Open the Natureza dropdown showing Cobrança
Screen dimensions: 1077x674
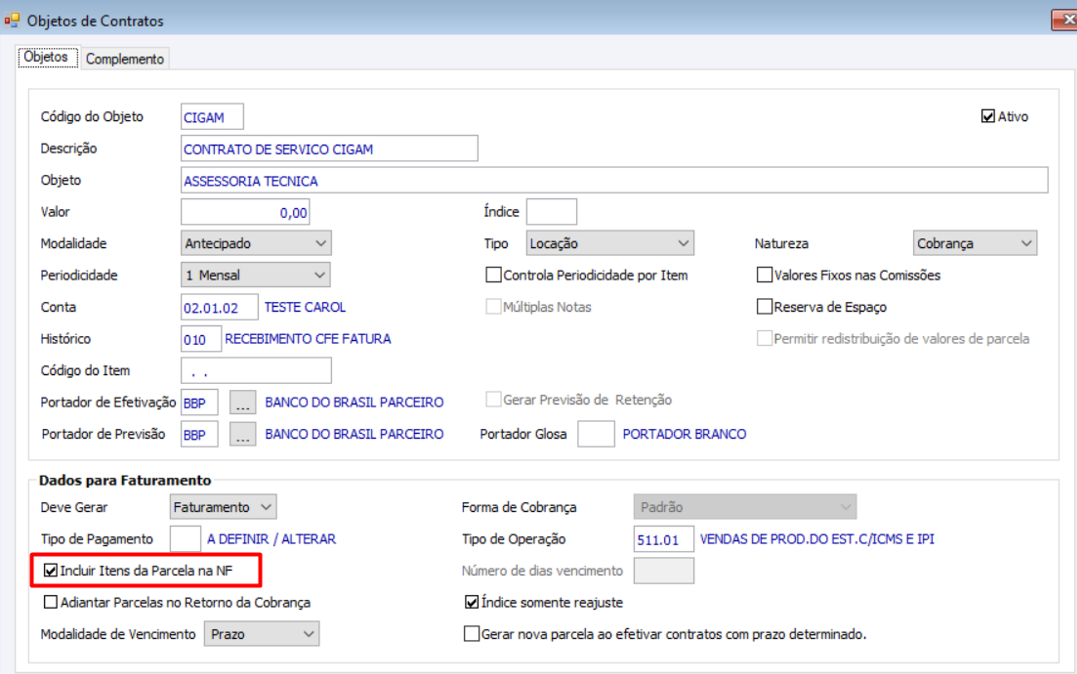(975, 243)
